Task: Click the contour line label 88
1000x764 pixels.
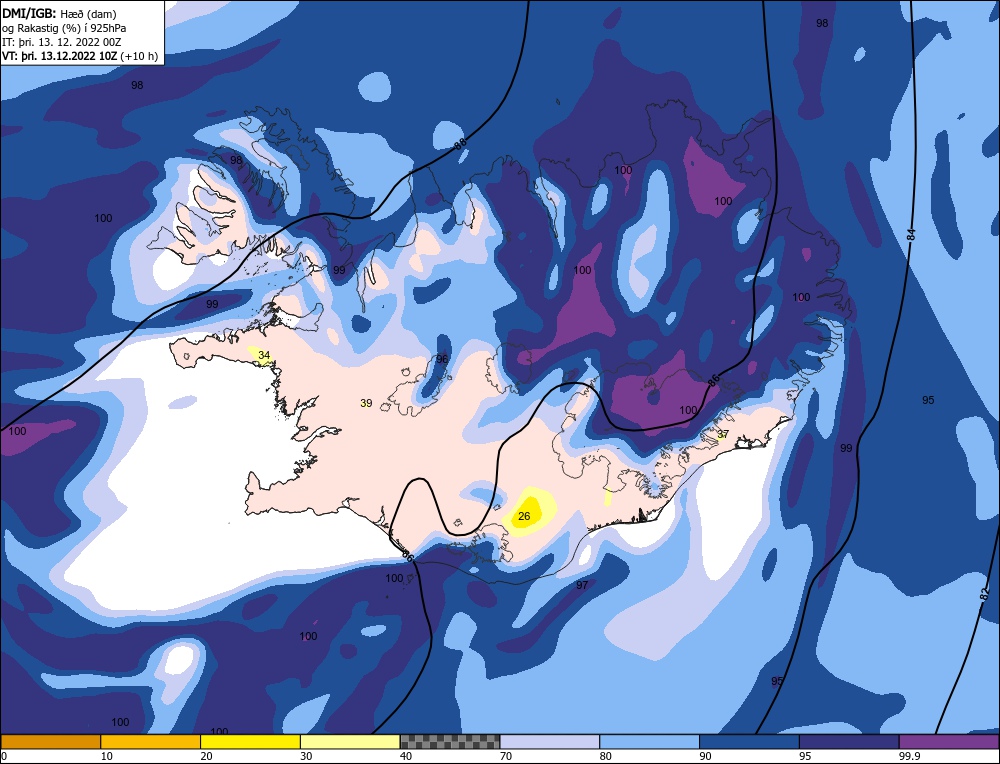Action: point(460,144)
